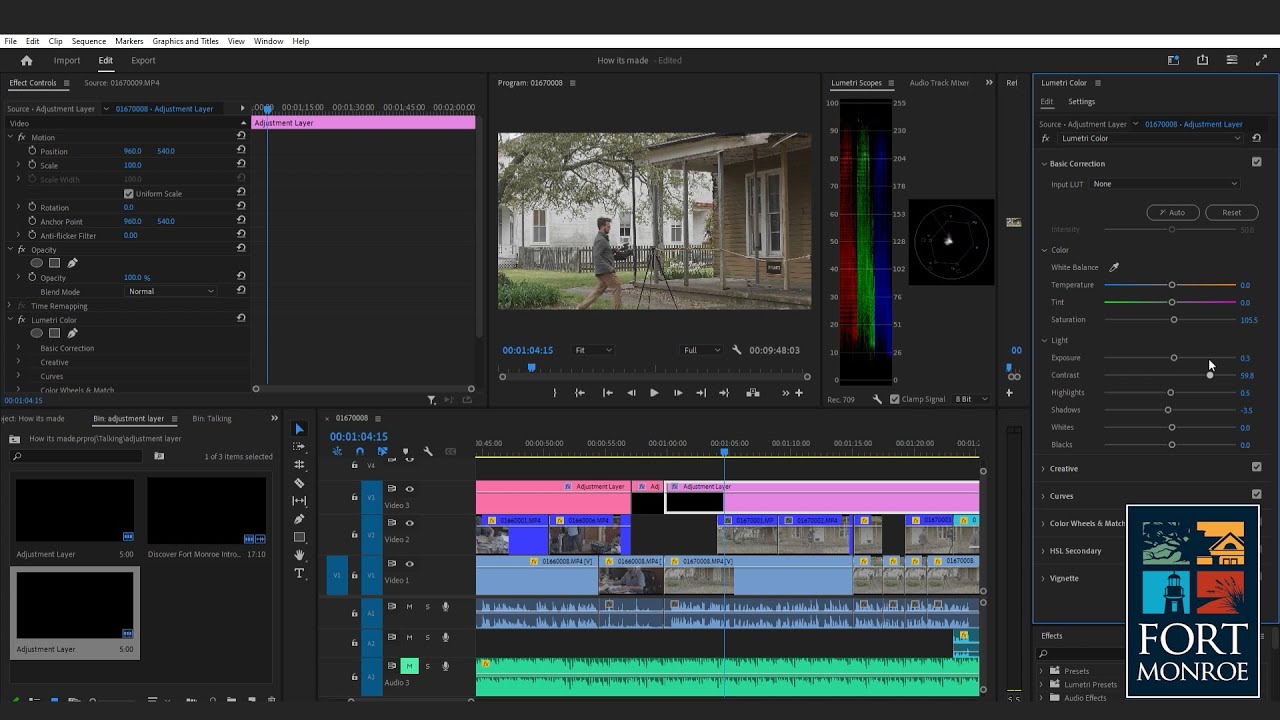
Task: Switch to the Import workspace tab
Action: coord(67,61)
